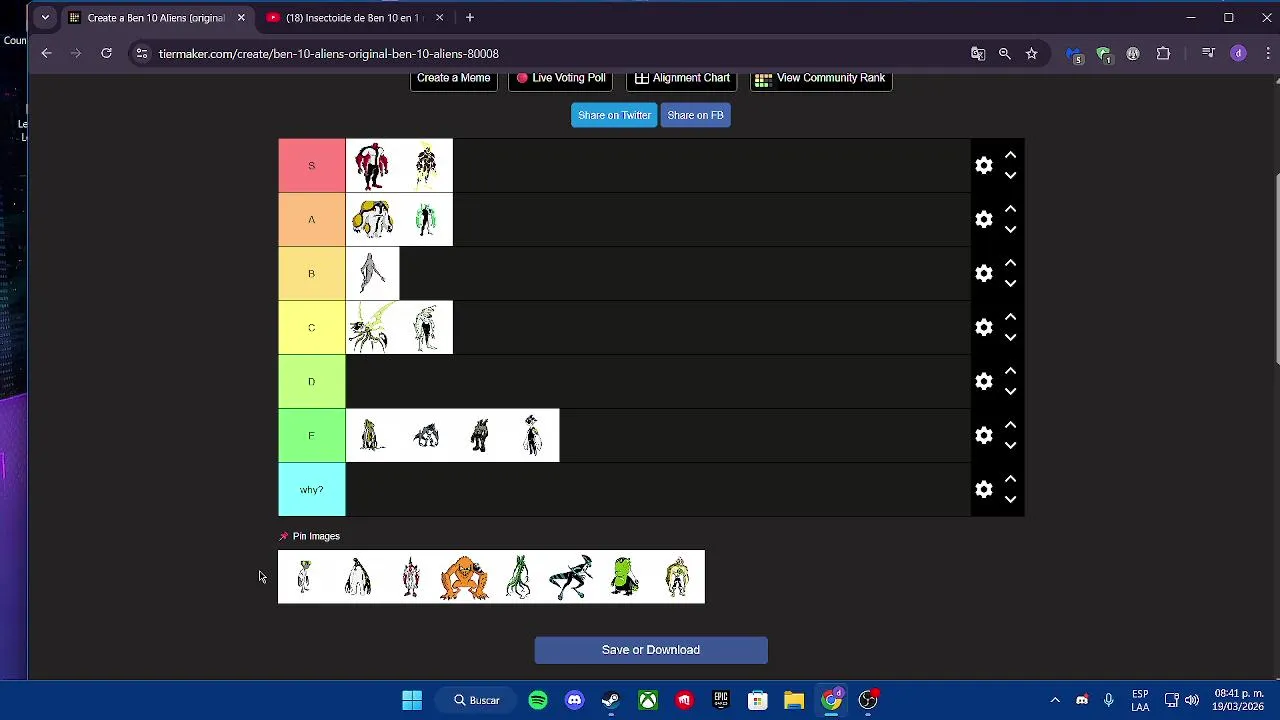Select the yellow C tier label
This screenshot has height=720, width=1280.
tap(311, 328)
